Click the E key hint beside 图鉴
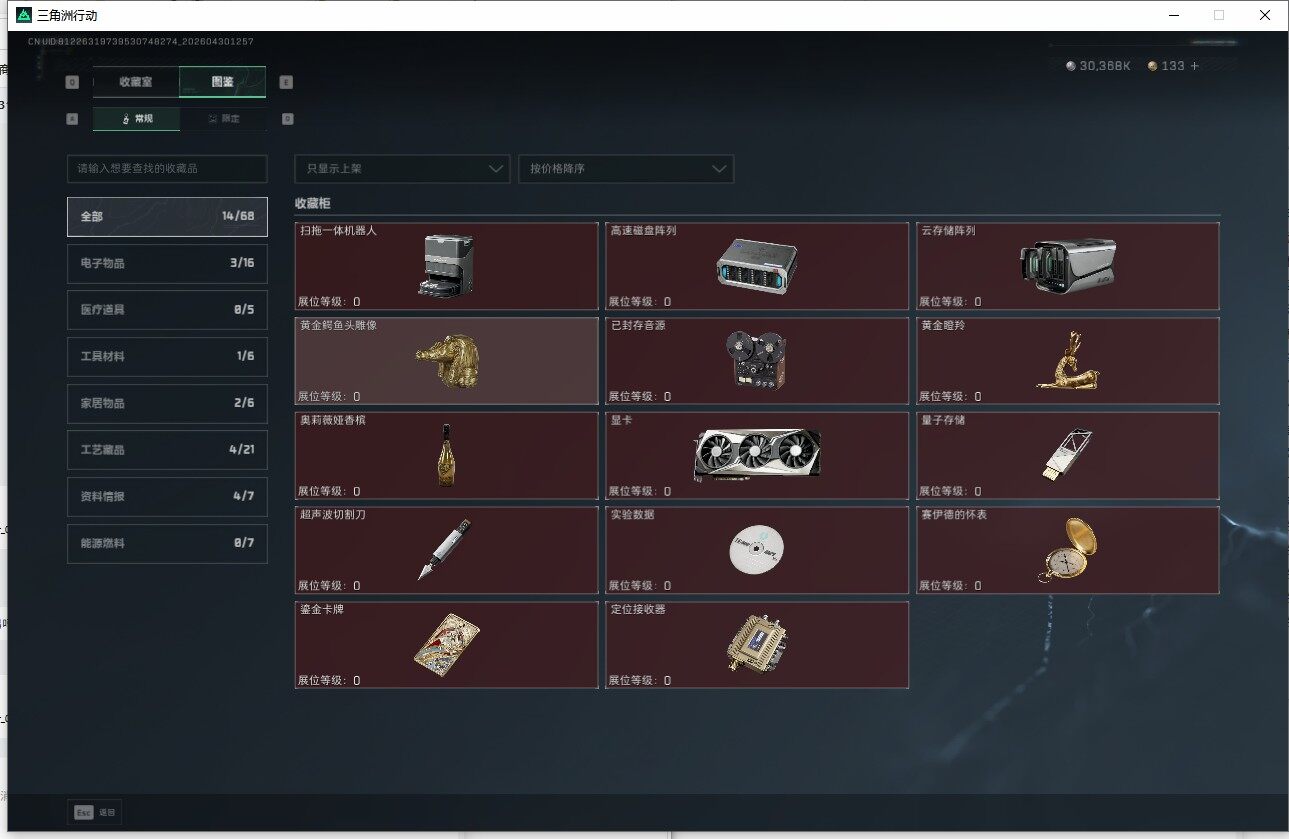1289x839 pixels. (287, 83)
